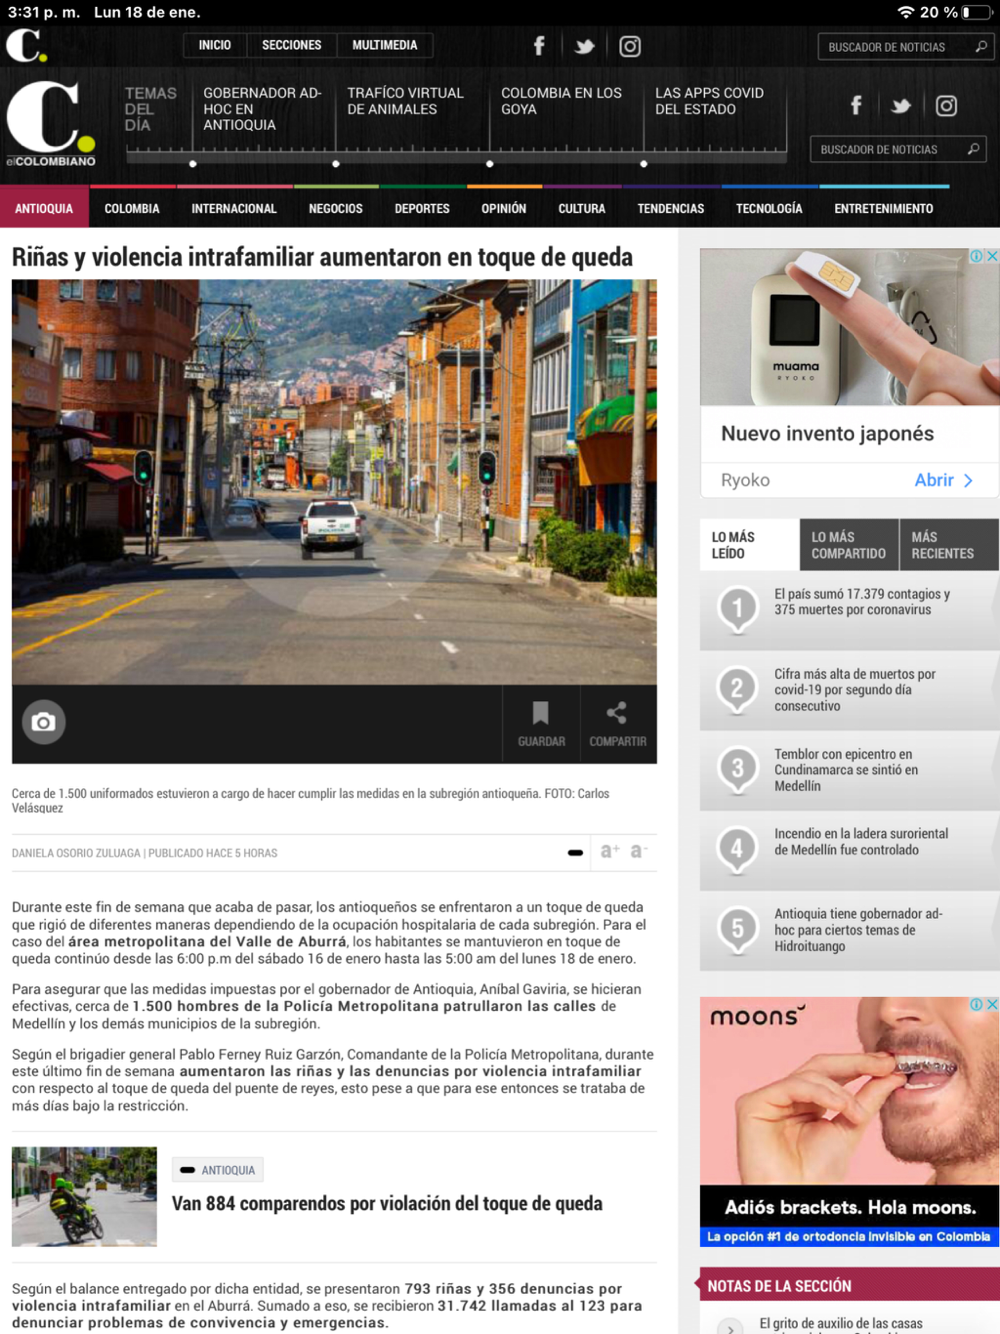Tap the small C logo in the top strip
This screenshot has width=1000, height=1334.
point(26,45)
